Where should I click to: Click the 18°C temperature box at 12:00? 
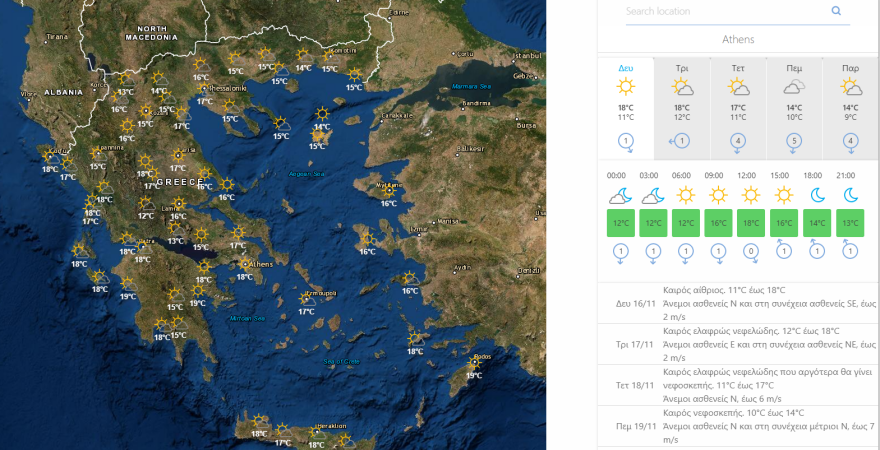(x=749, y=223)
